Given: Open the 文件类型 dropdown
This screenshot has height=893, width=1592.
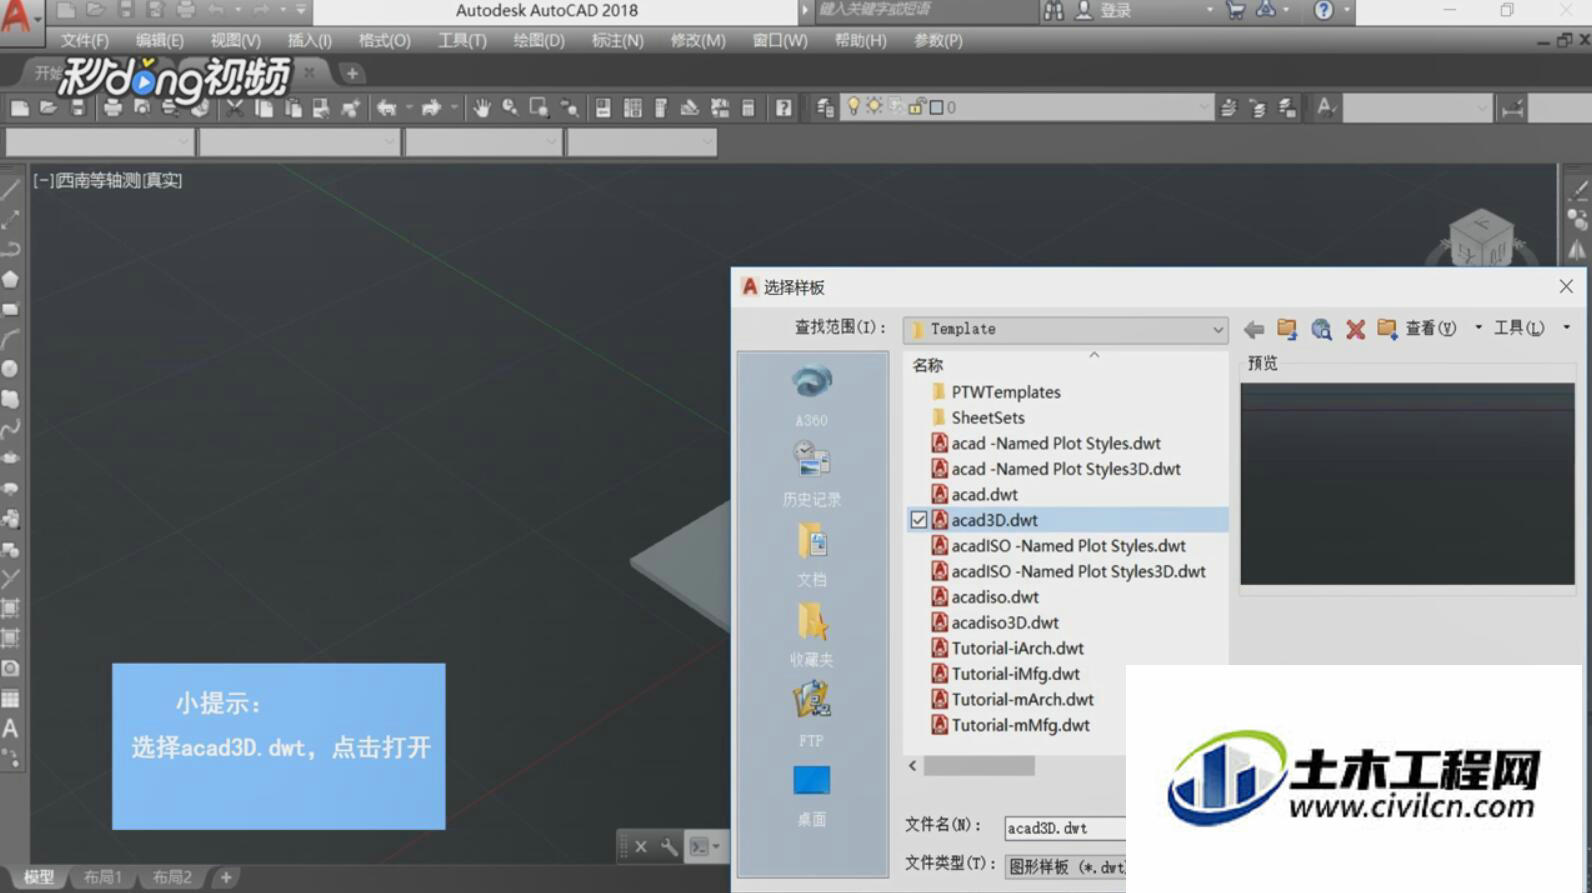Looking at the screenshot, I should click(1065, 866).
